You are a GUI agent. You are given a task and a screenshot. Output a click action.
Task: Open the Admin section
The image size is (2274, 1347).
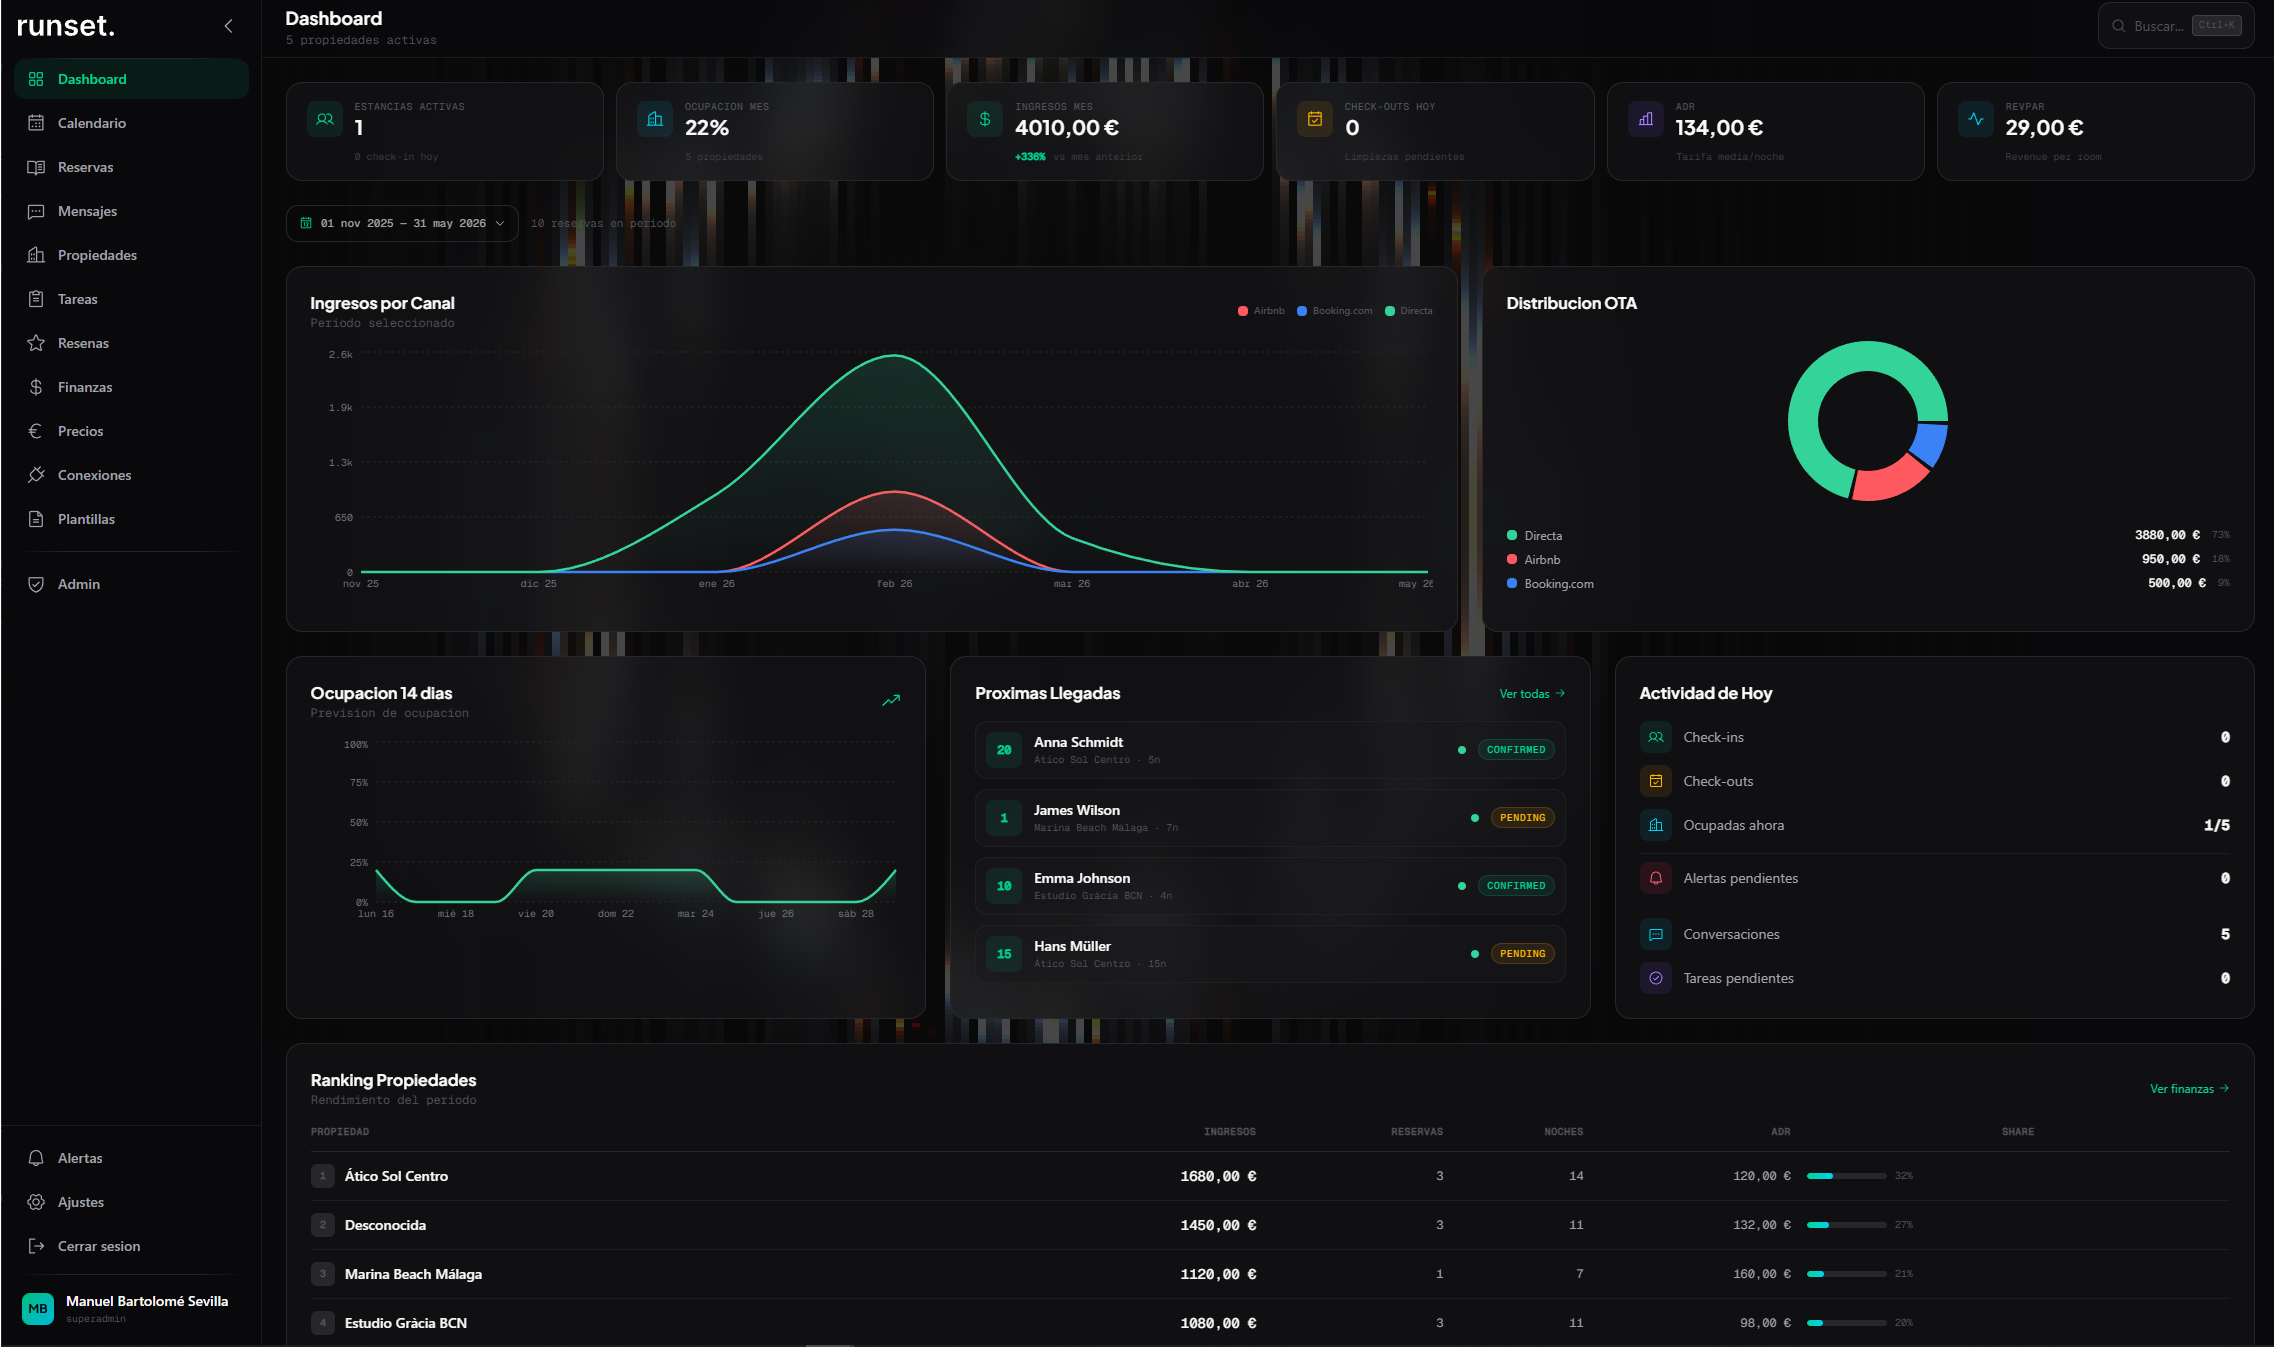[x=77, y=584]
